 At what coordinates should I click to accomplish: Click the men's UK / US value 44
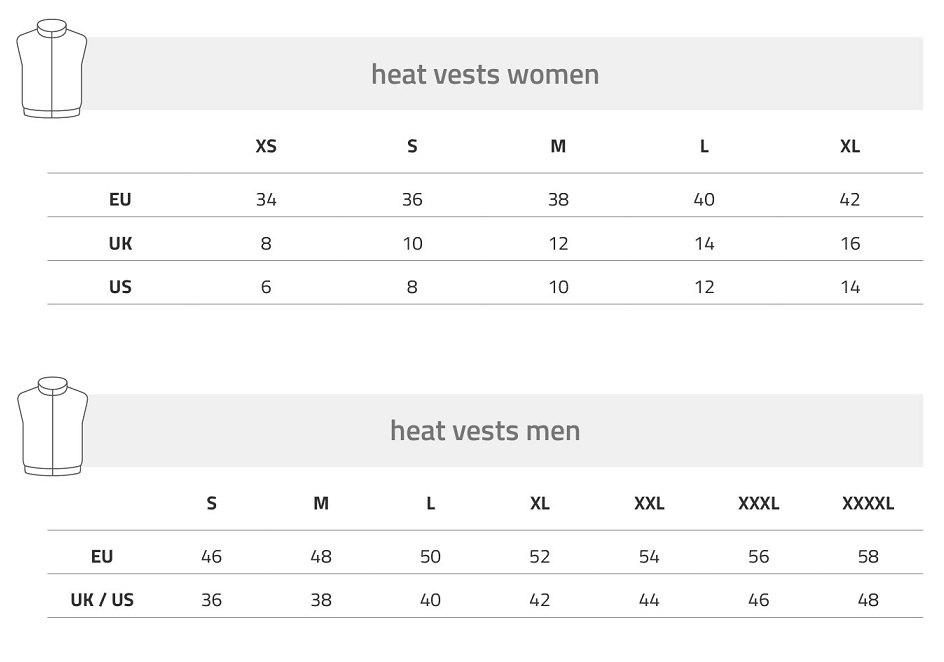coord(649,600)
